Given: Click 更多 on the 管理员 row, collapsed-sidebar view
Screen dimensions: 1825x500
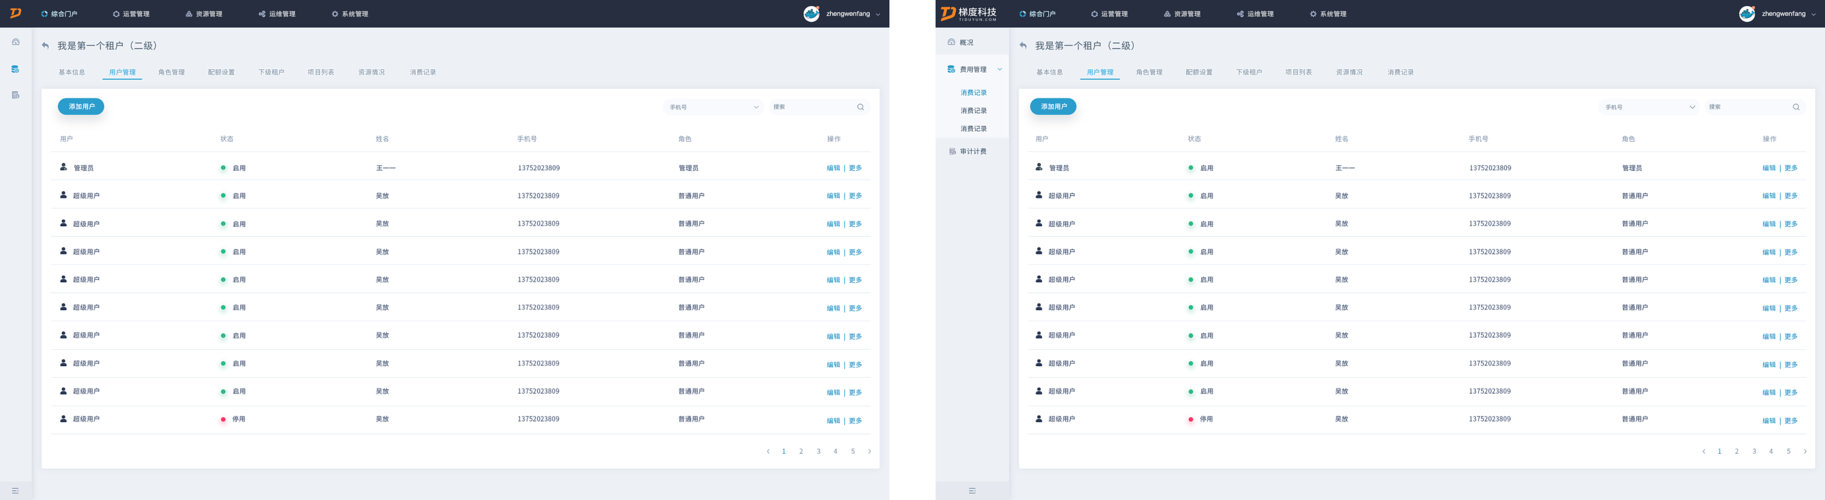Looking at the screenshot, I should 855,168.
